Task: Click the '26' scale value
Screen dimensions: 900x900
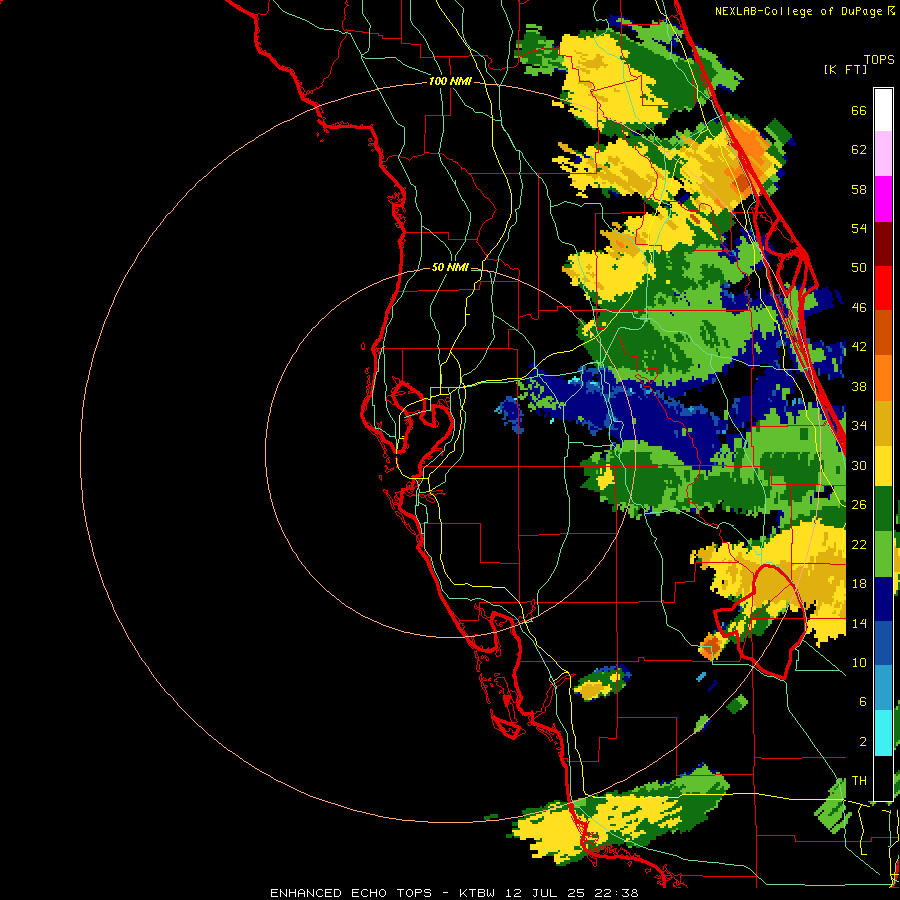Action: tap(859, 505)
